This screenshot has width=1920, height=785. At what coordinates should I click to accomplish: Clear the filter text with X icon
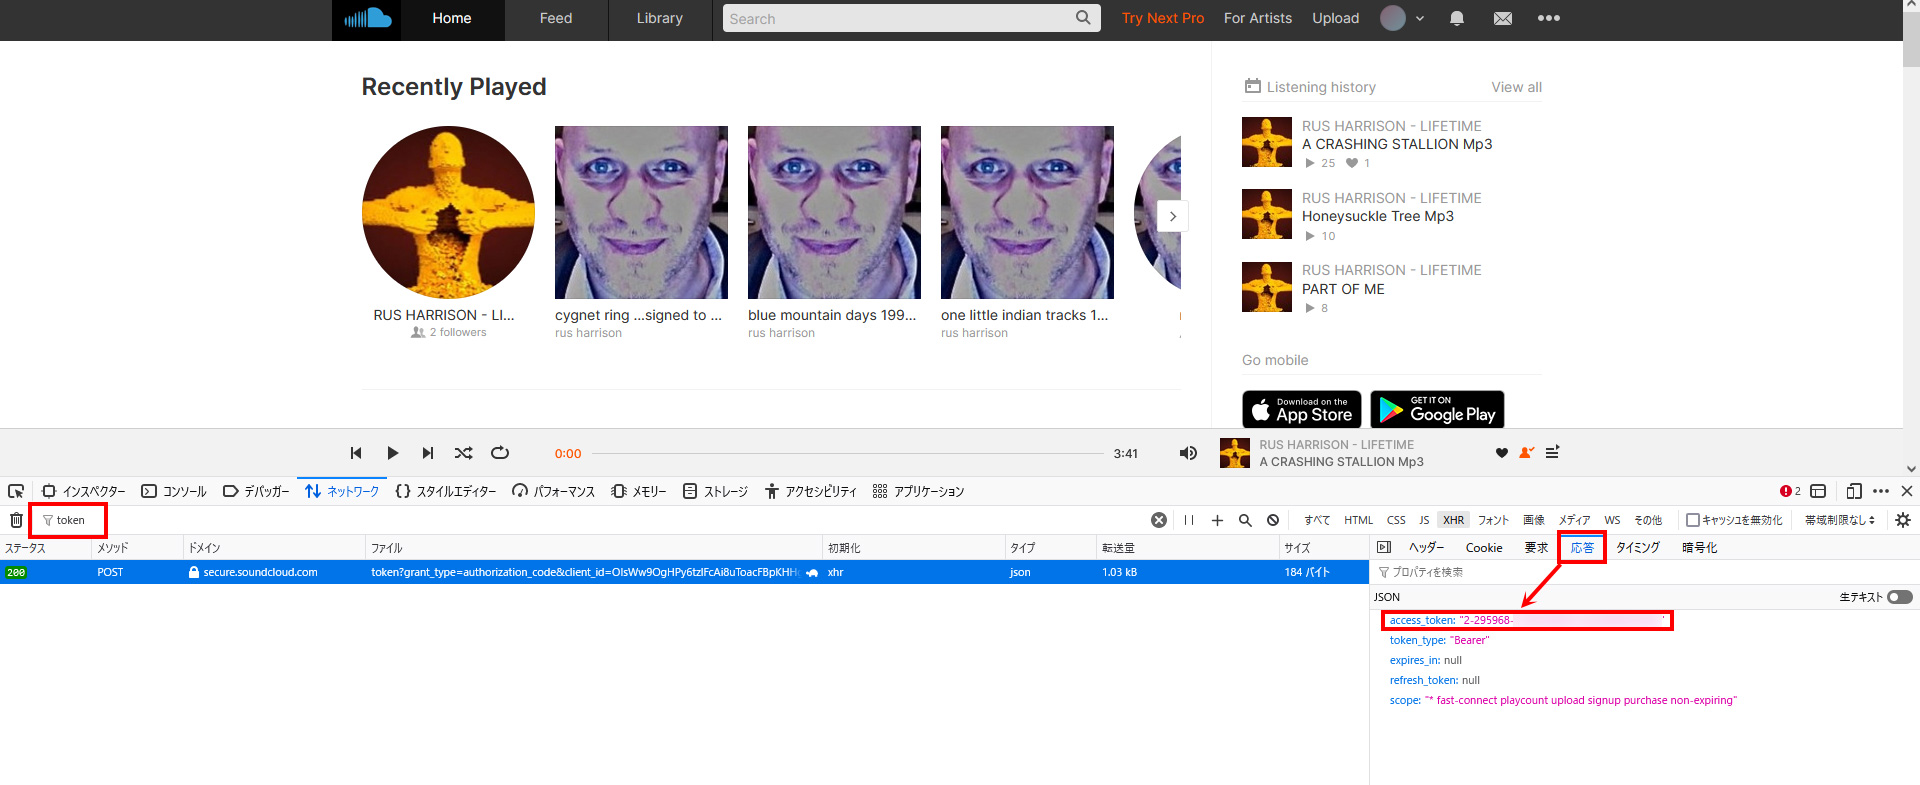pos(1159,520)
